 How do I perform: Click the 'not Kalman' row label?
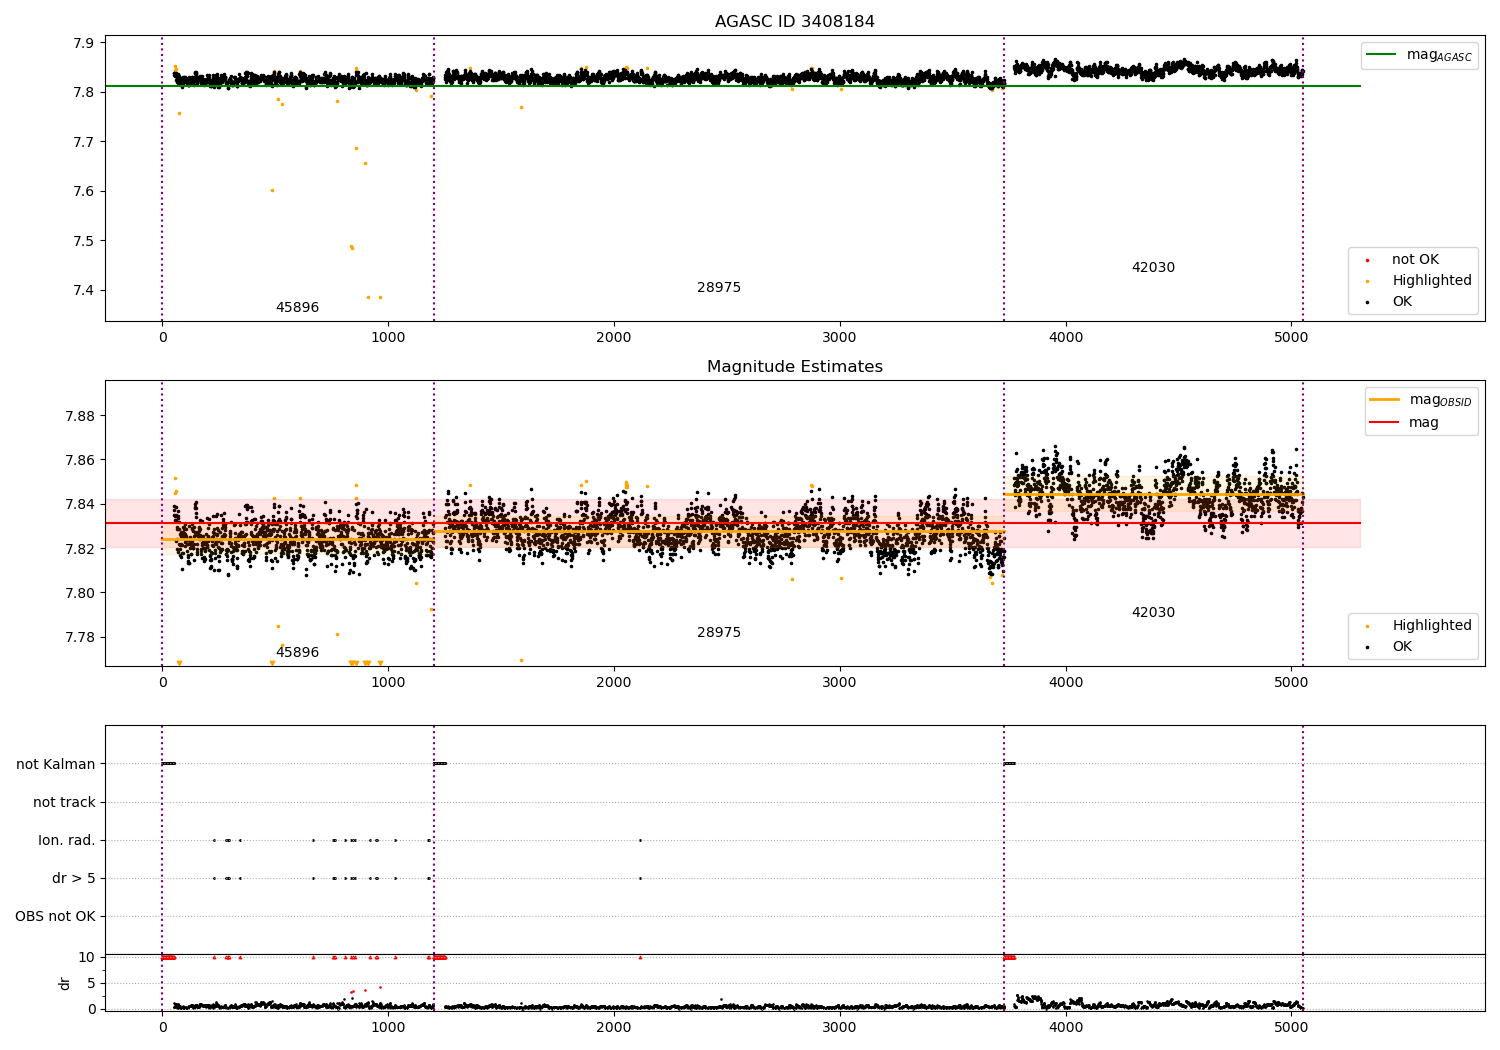[56, 764]
